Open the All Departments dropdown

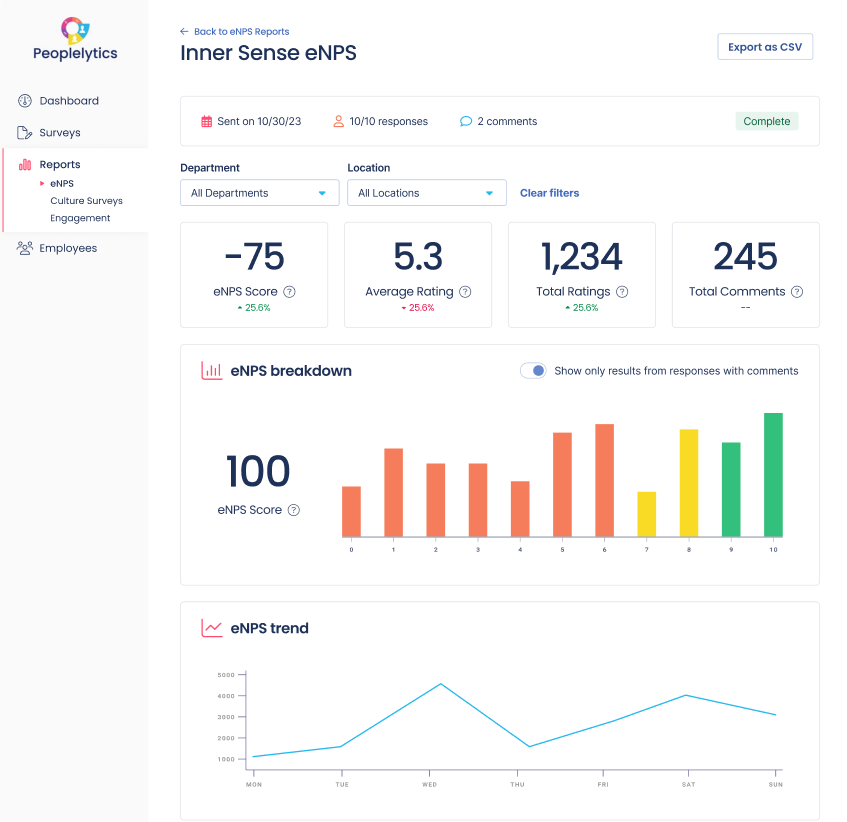point(260,193)
